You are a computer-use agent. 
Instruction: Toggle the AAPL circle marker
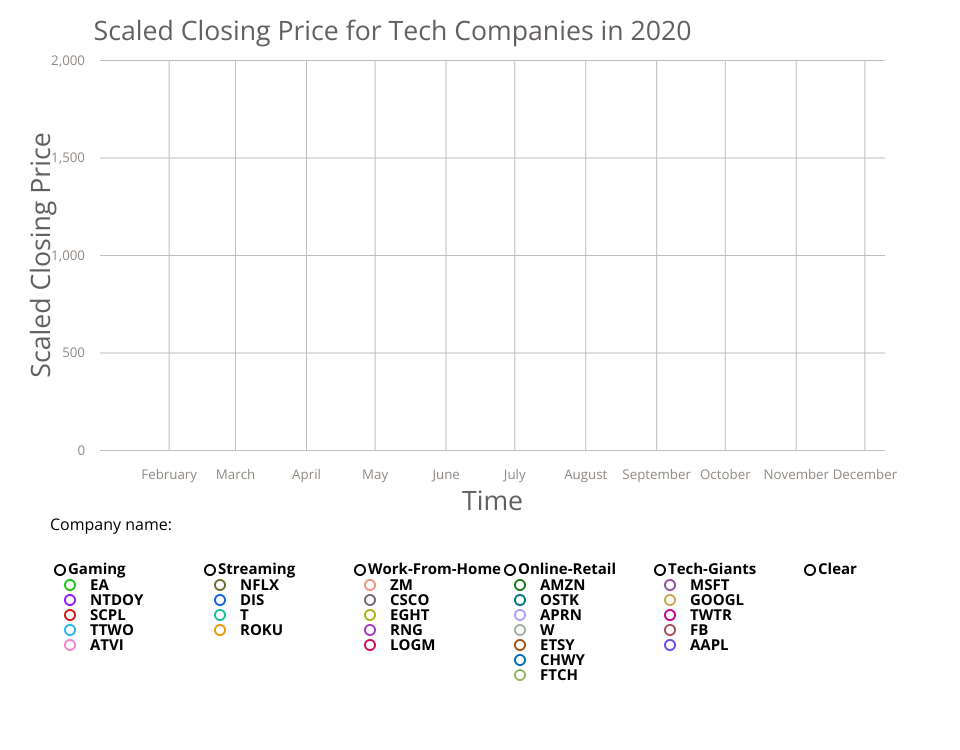670,645
